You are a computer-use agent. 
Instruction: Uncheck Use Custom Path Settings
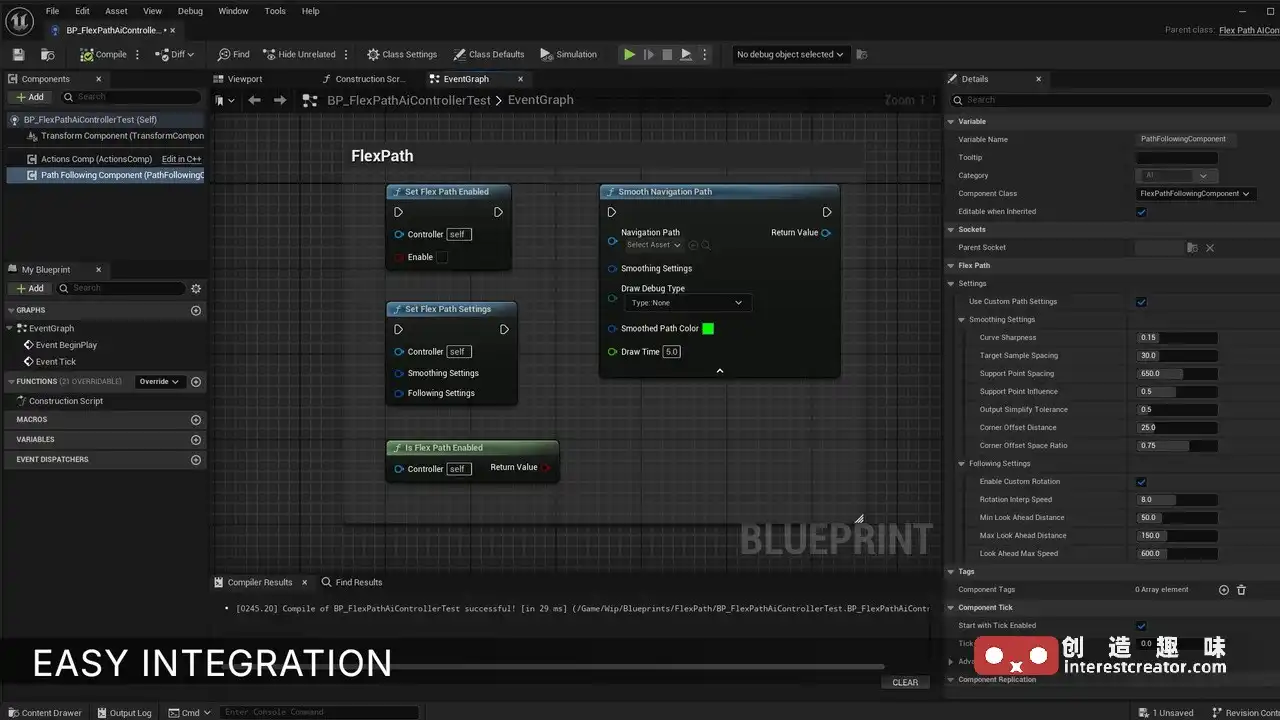click(1141, 302)
